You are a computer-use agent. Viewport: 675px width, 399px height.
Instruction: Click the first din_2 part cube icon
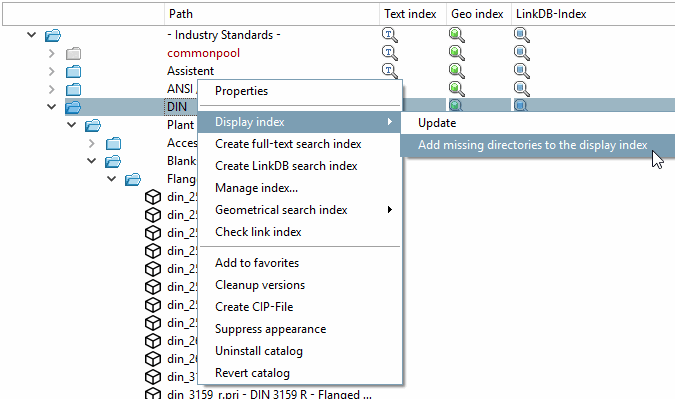(153, 197)
